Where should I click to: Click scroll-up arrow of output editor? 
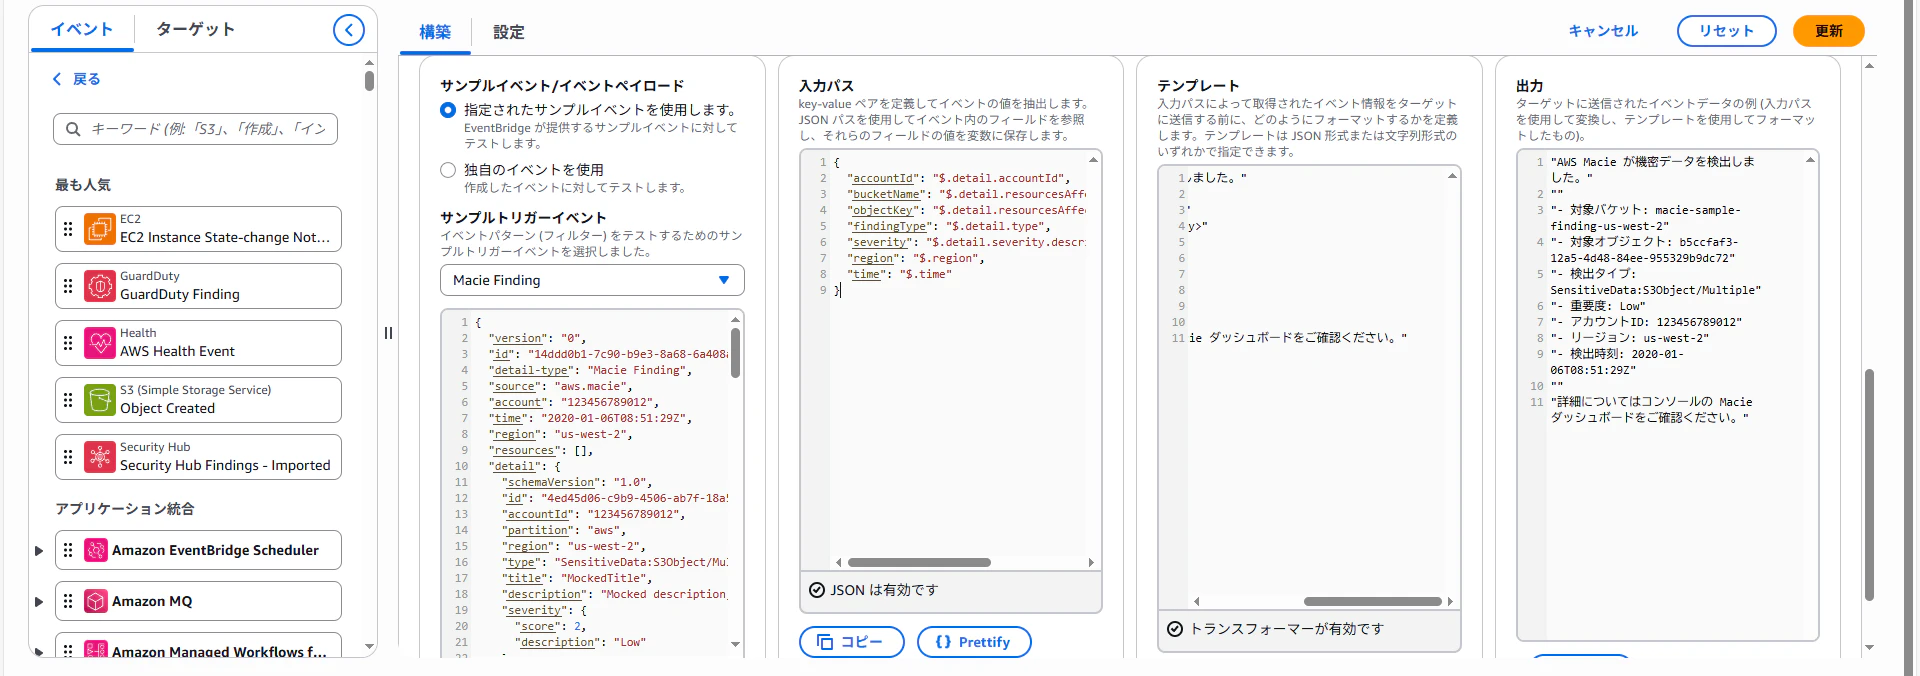[1810, 160]
